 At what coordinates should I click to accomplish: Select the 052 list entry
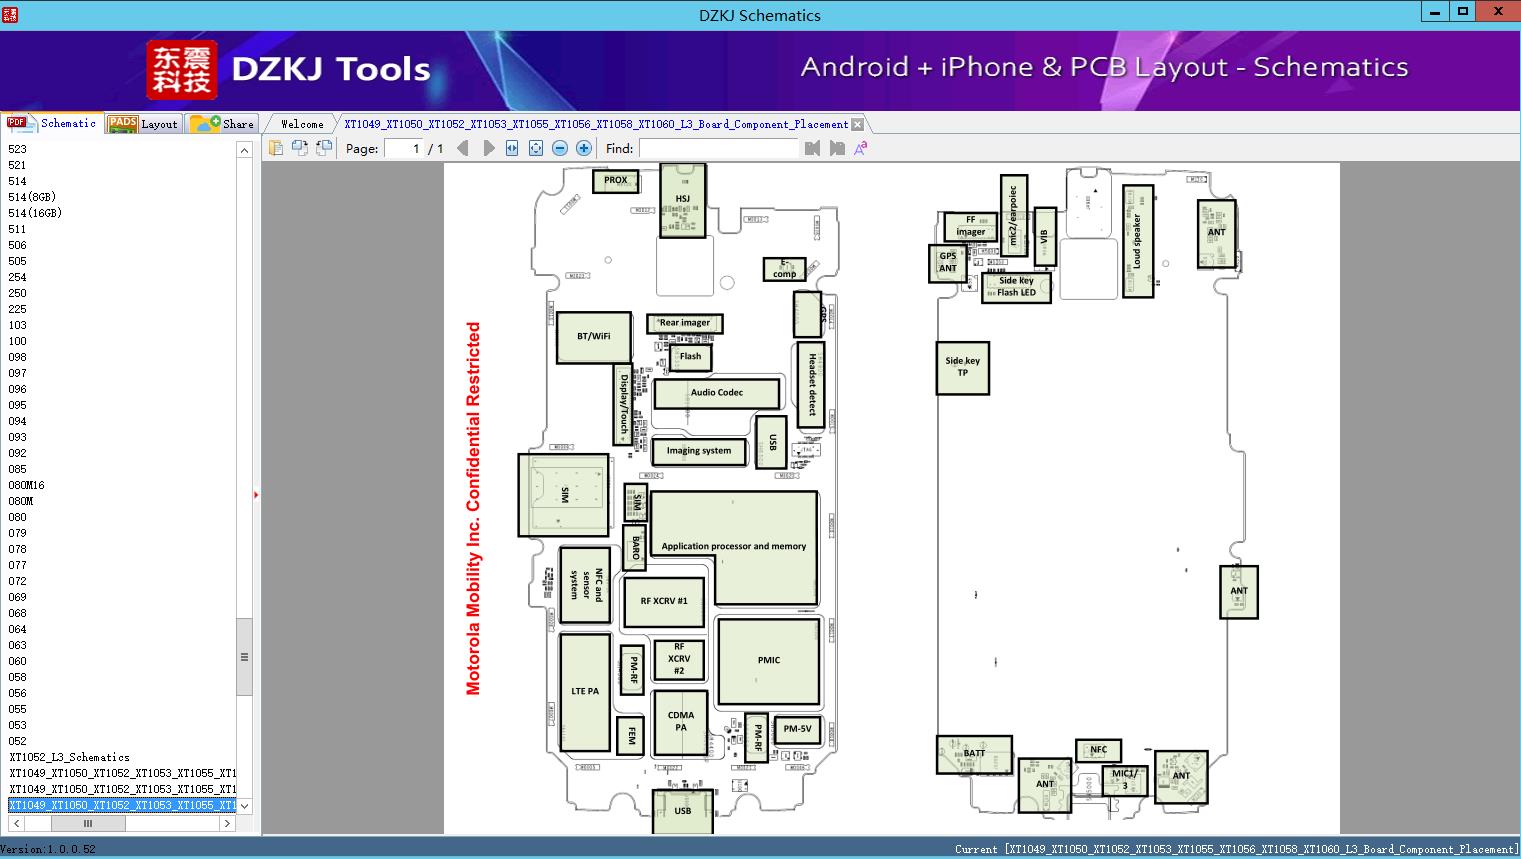pyautogui.click(x=17, y=741)
